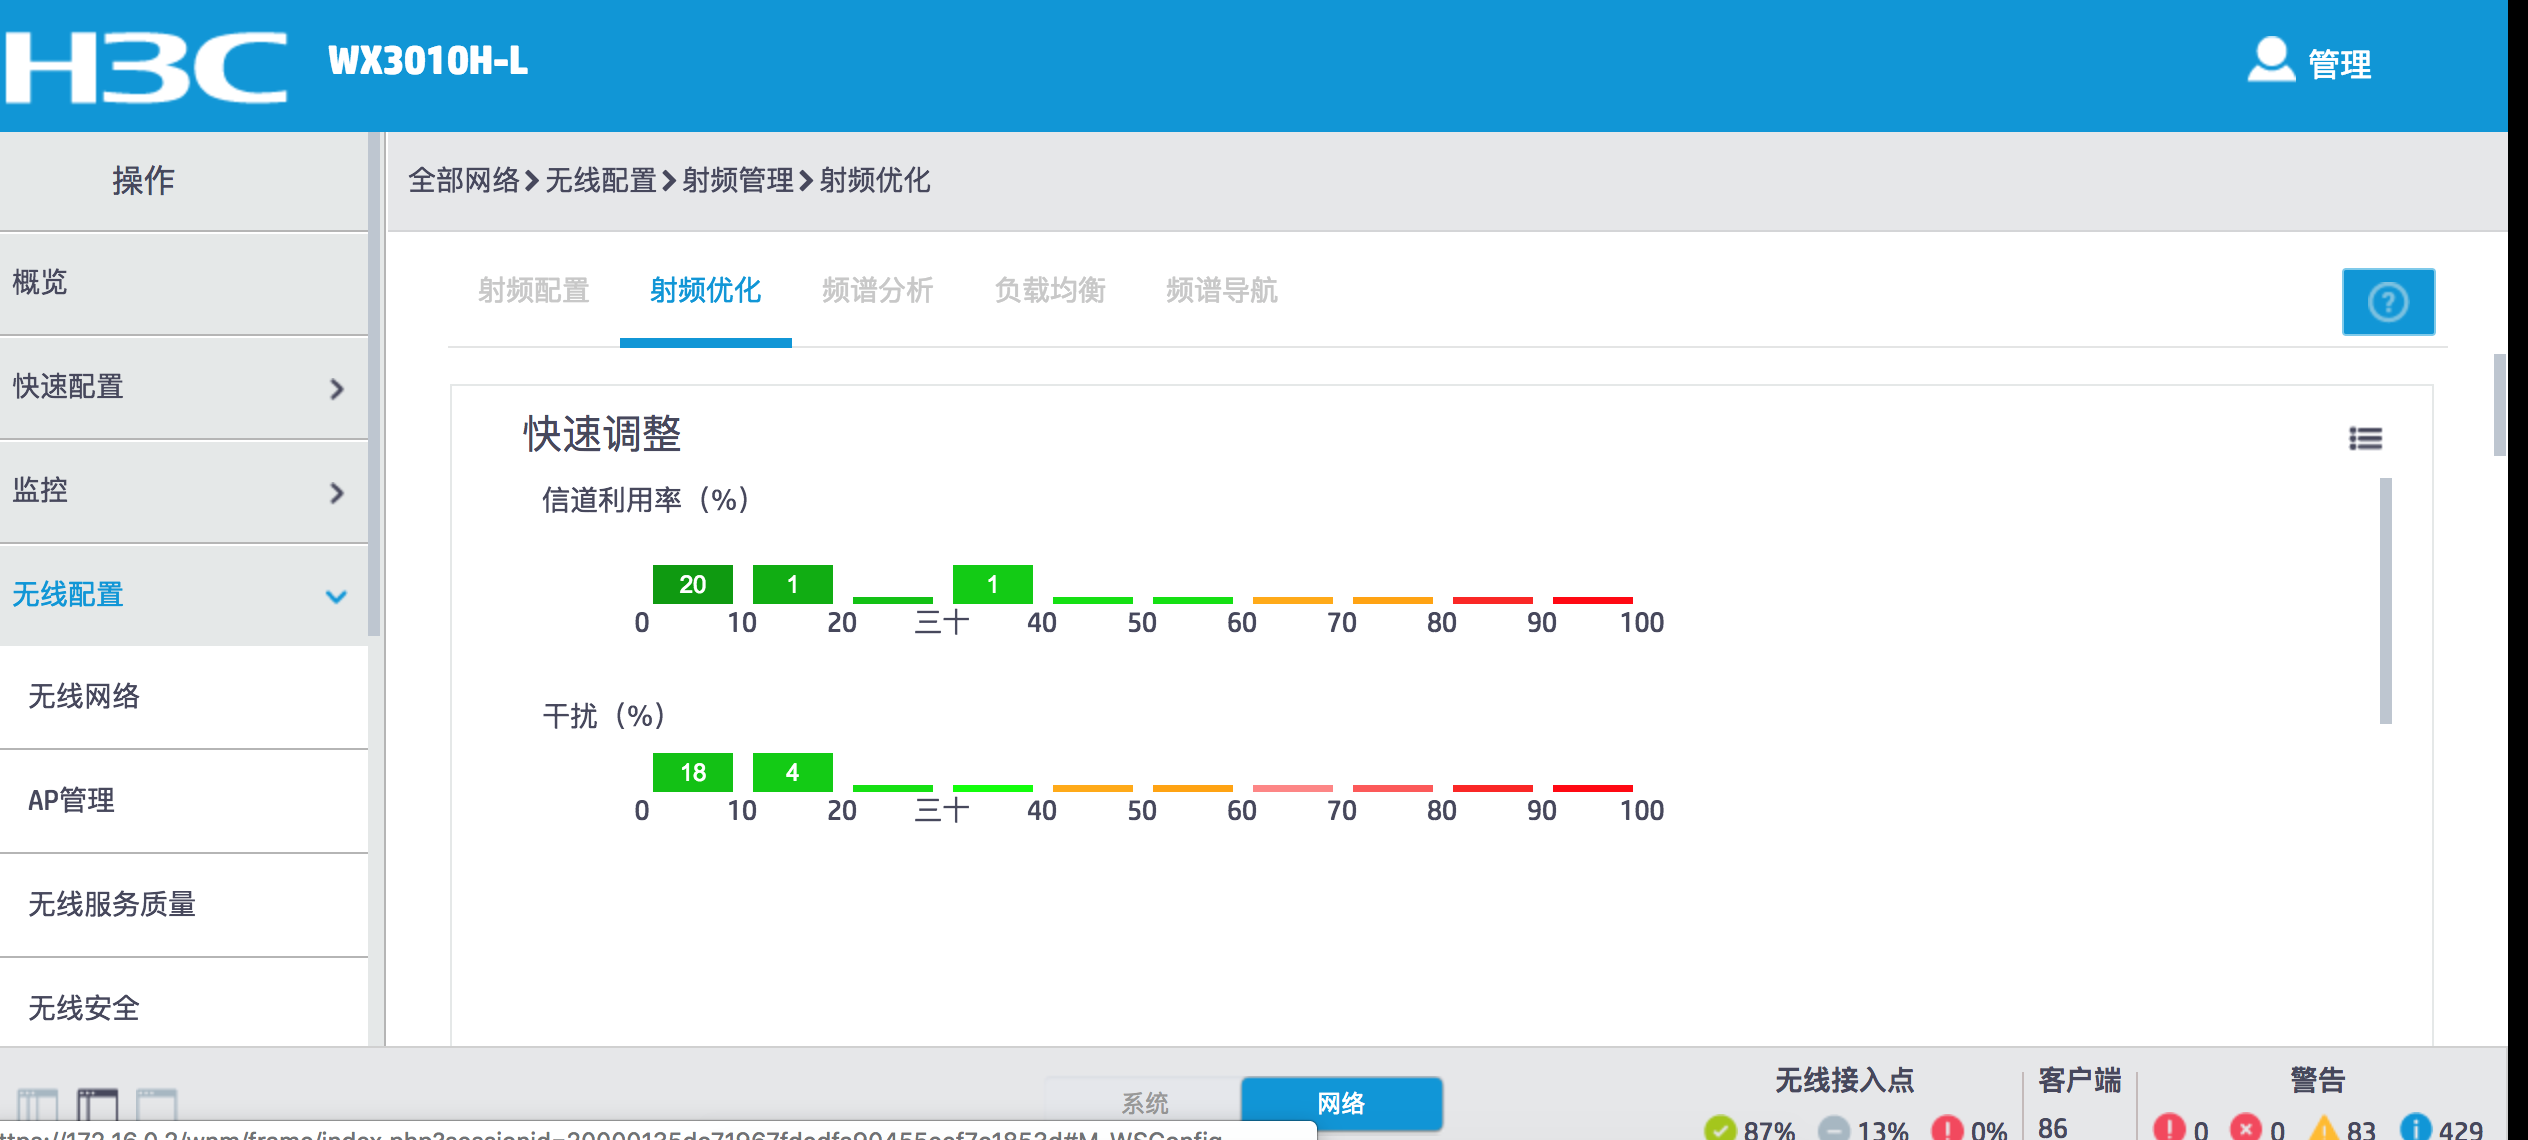Click the help question mark icon

click(2388, 302)
